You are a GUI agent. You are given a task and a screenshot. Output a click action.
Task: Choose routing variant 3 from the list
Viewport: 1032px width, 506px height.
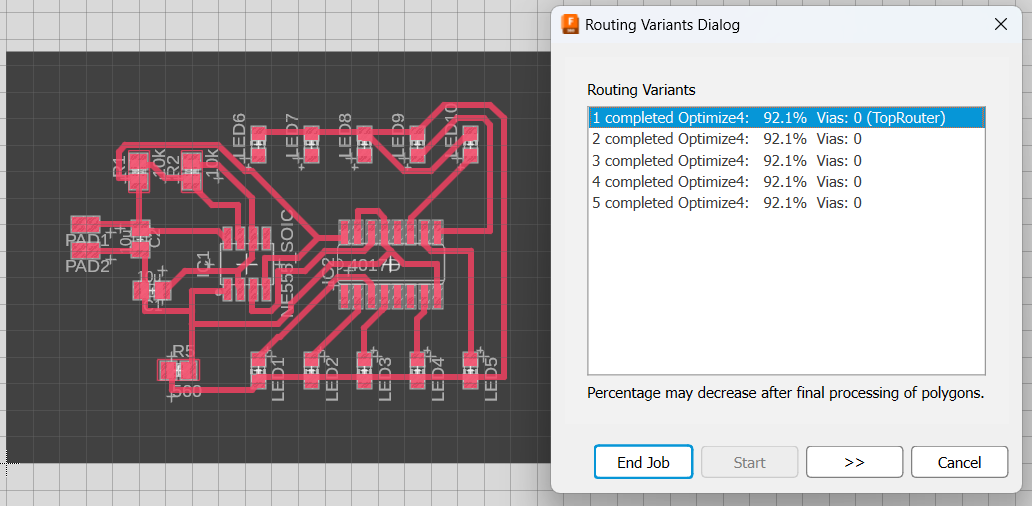click(x=726, y=160)
